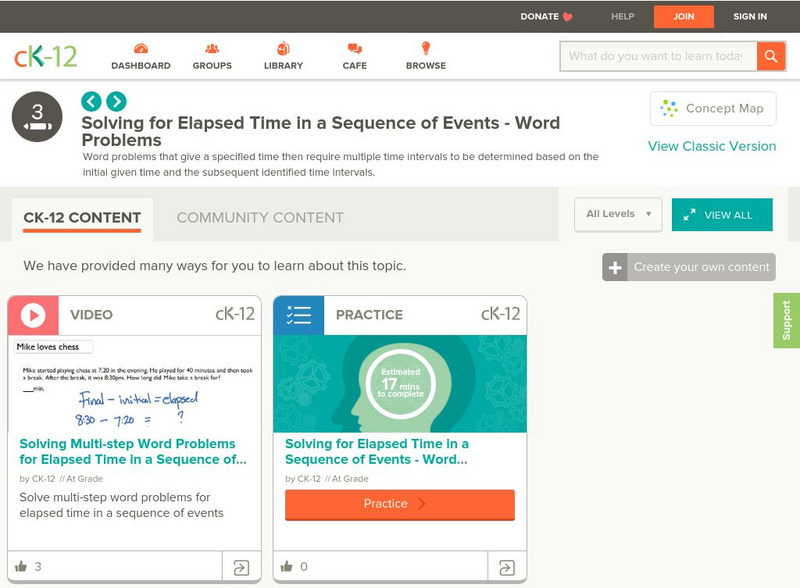Screen dimensions: 800x588
Task: Open the All Levels dropdown
Action: click(x=618, y=214)
